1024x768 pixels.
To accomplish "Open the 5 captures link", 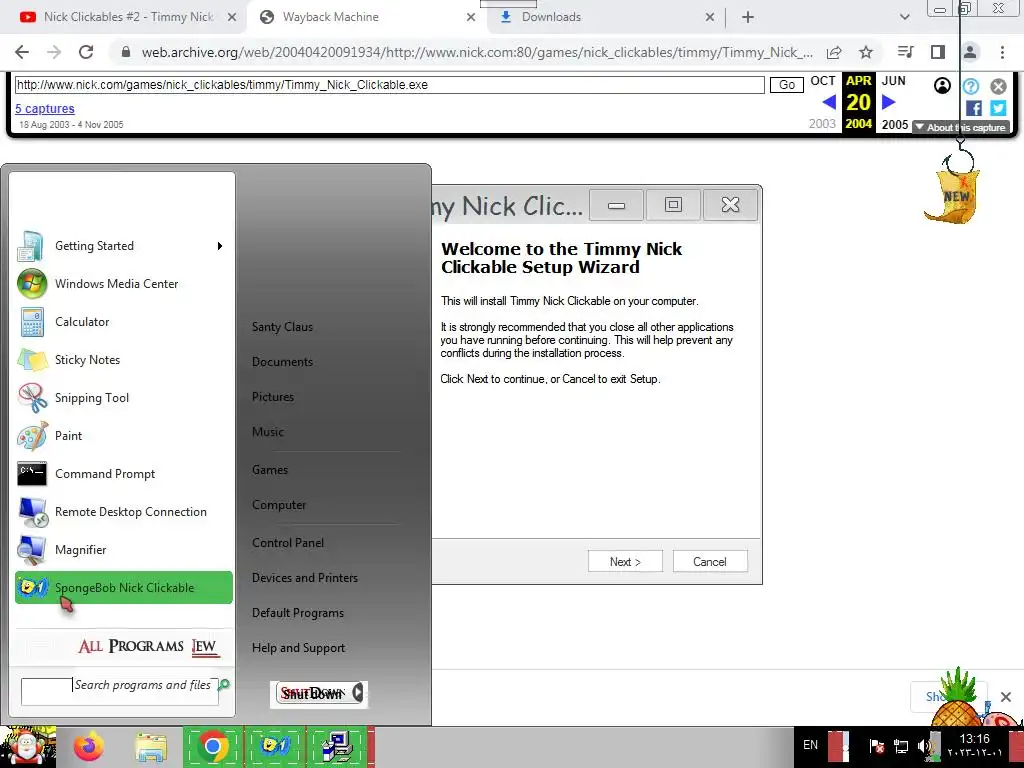I will click(x=45, y=108).
